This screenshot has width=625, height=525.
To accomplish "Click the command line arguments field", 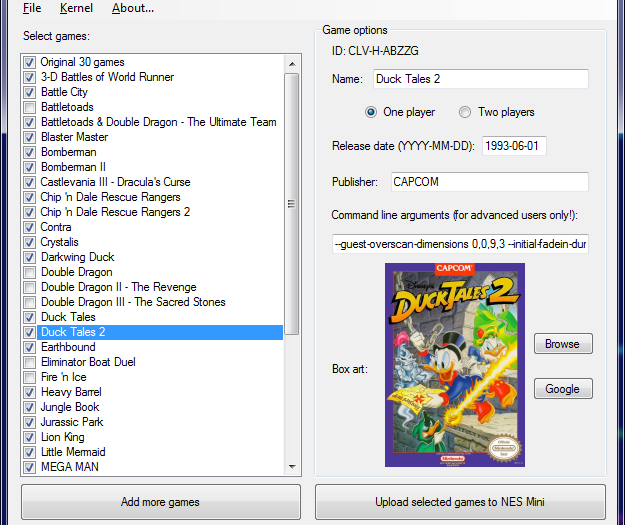I will 460,244.
